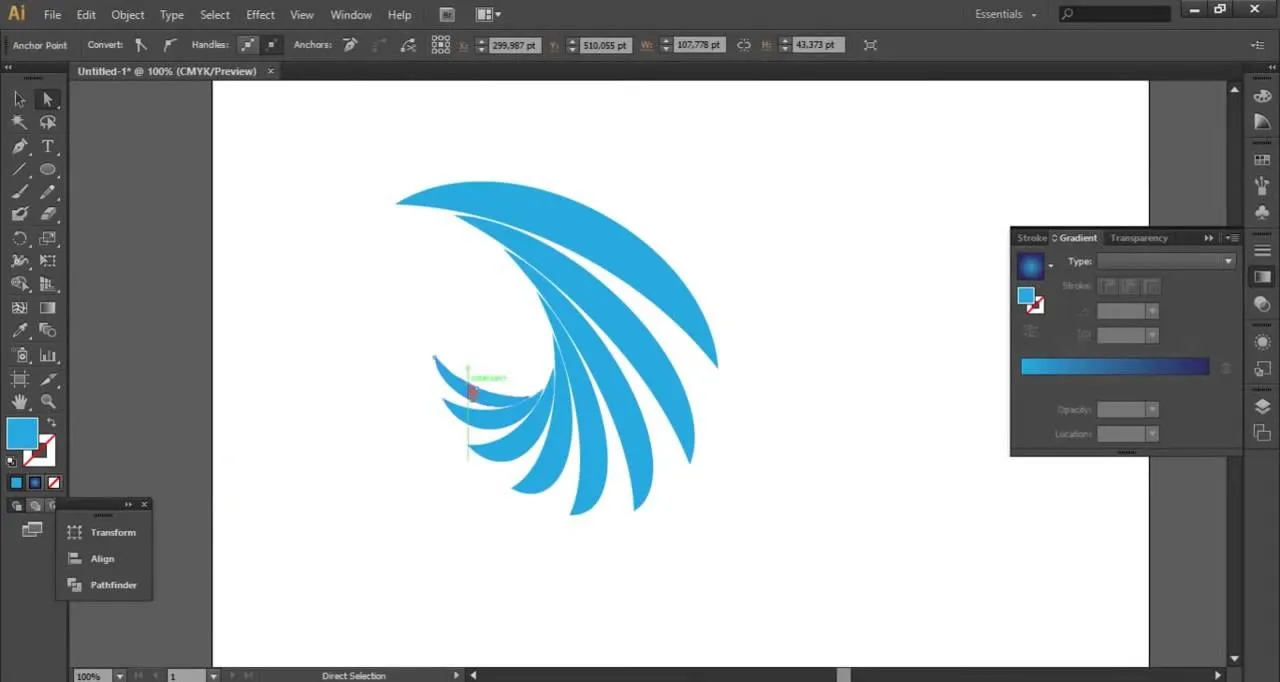Open the Essentials workspace switcher
This screenshot has width=1280, height=682.
(x=1005, y=15)
